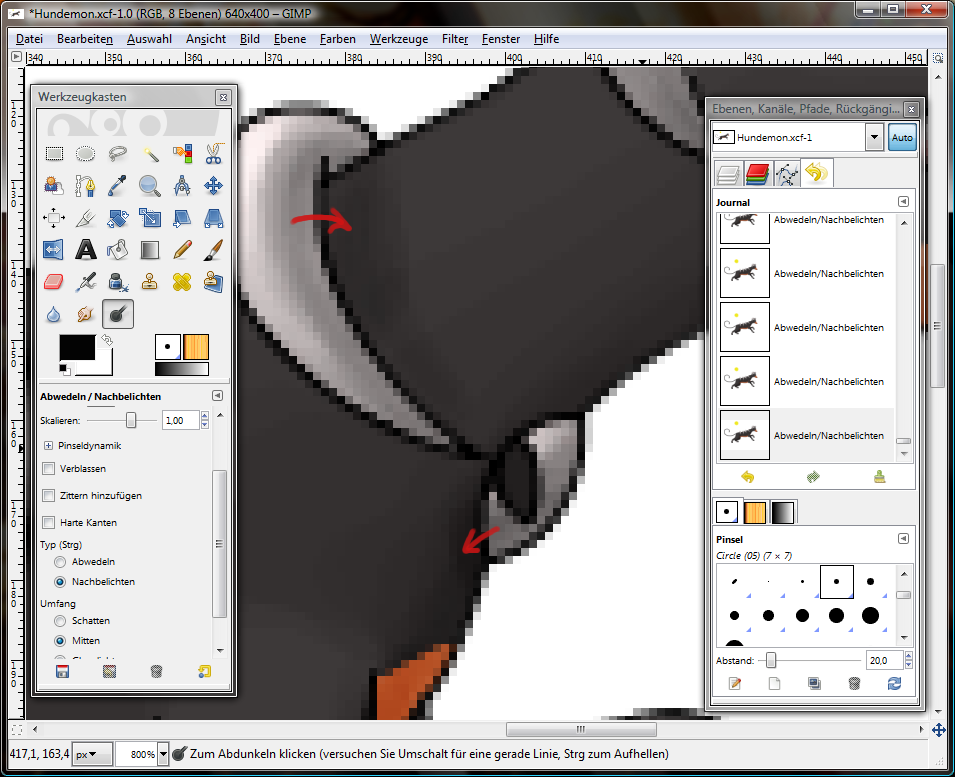Open the tool options panel menu arrow

[217, 396]
